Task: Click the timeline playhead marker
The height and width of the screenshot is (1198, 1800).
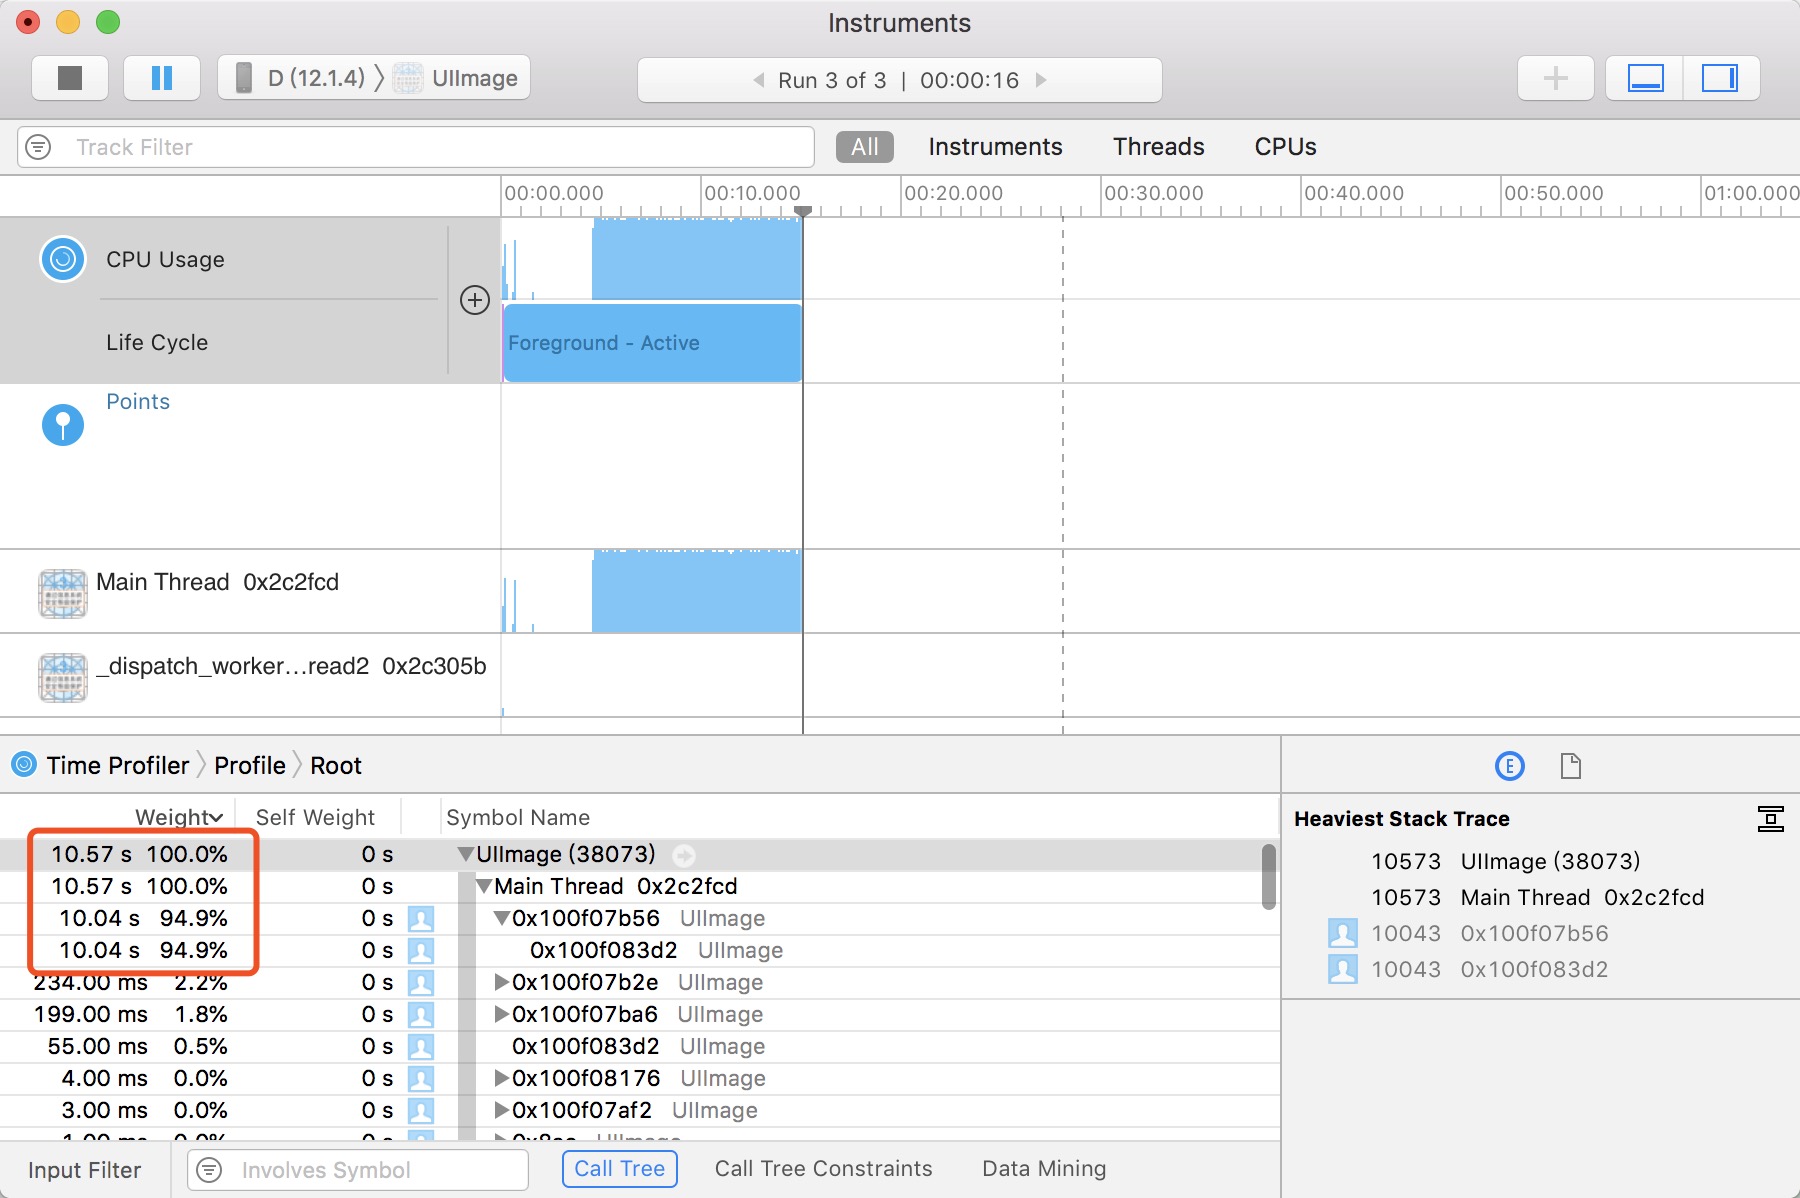Action: coord(802,211)
